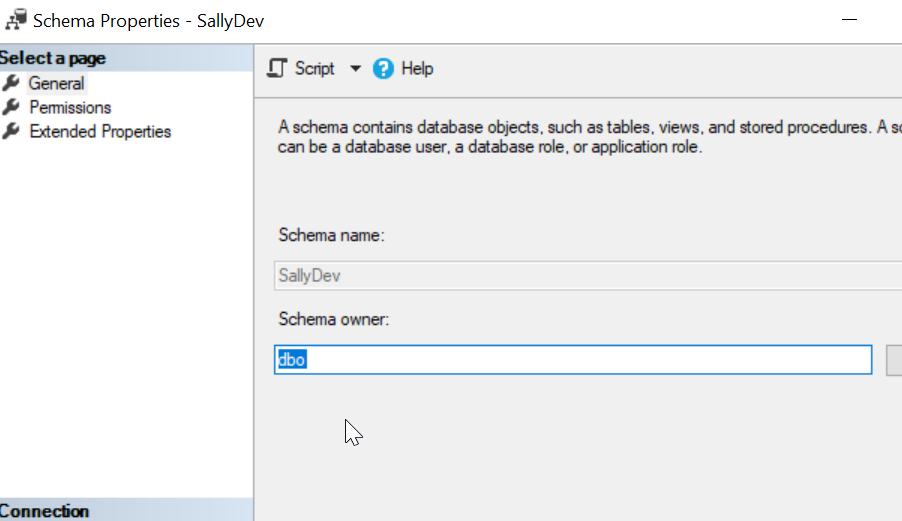902x521 pixels.
Task: Click the Script scroll icon in toolbar
Action: (279, 68)
